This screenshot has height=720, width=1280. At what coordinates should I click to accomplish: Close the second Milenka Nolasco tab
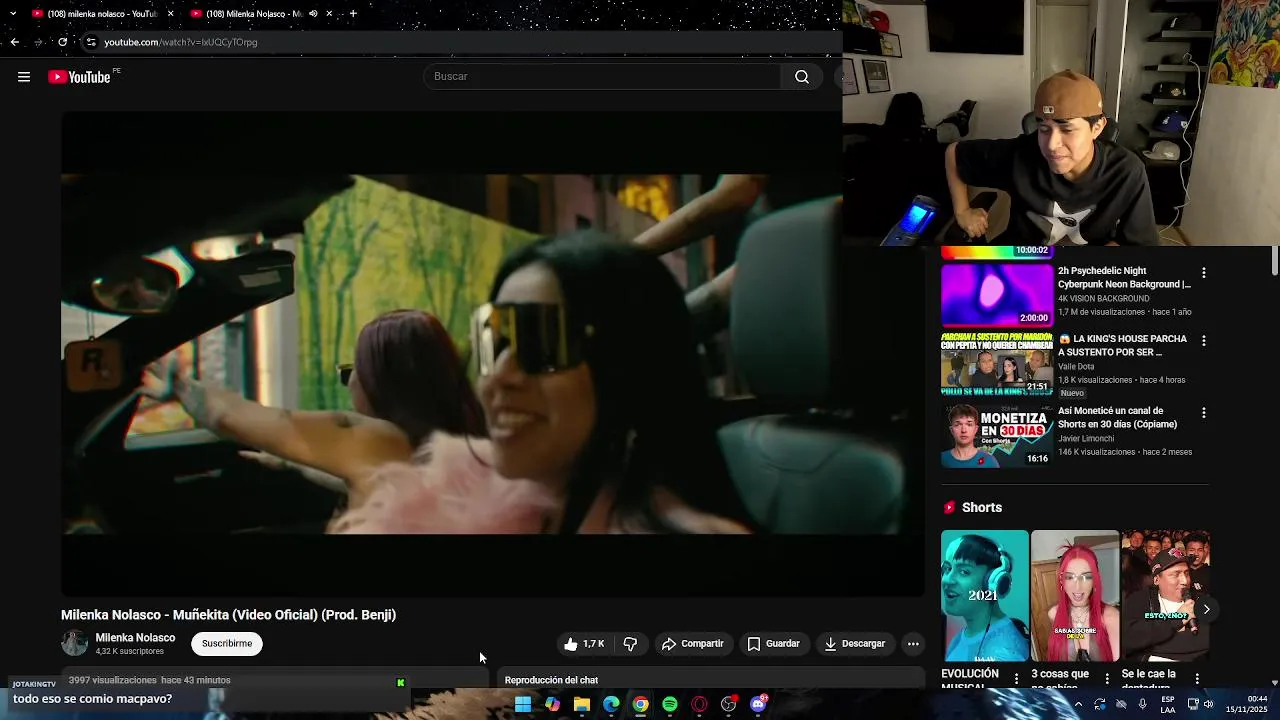[328, 14]
